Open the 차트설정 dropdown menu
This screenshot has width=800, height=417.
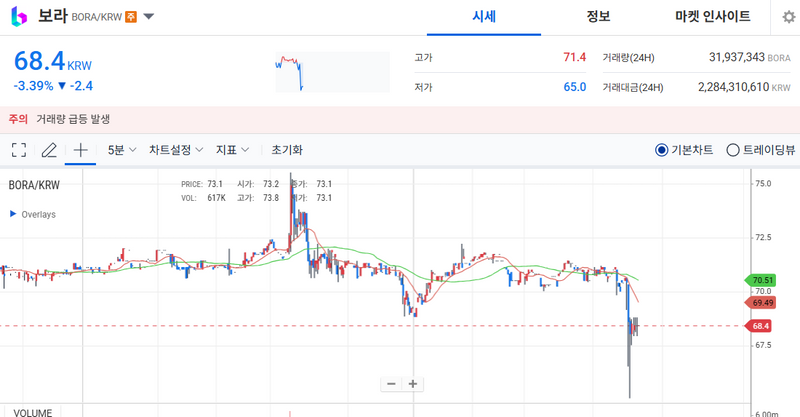(176, 150)
